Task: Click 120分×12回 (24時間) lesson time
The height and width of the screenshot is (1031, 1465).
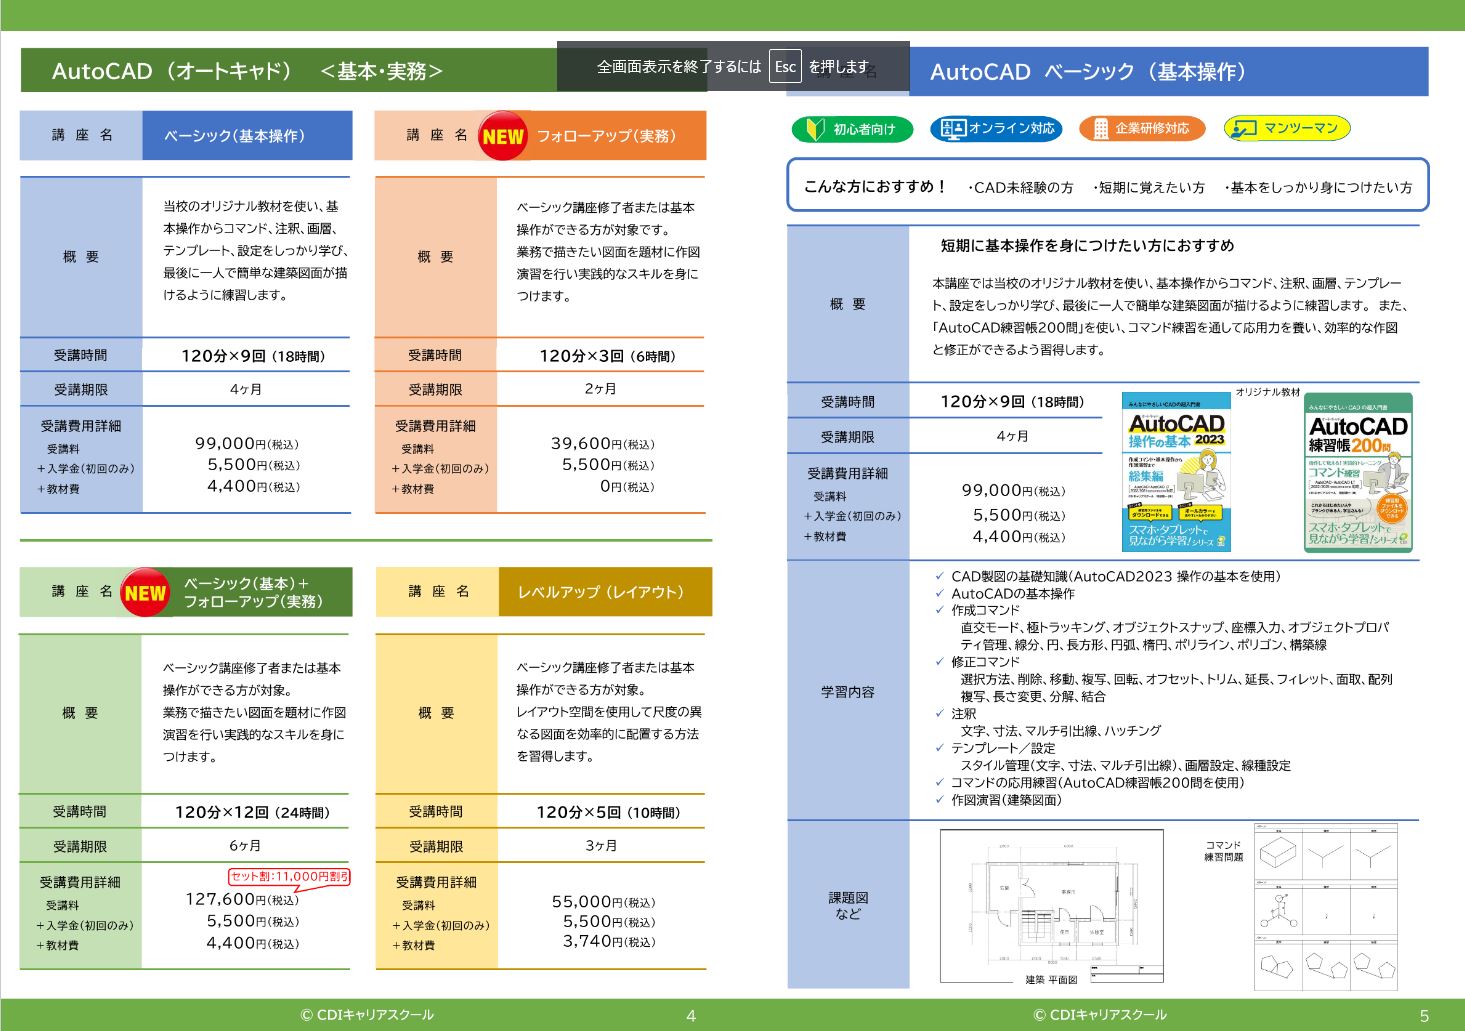Action: [x=252, y=812]
